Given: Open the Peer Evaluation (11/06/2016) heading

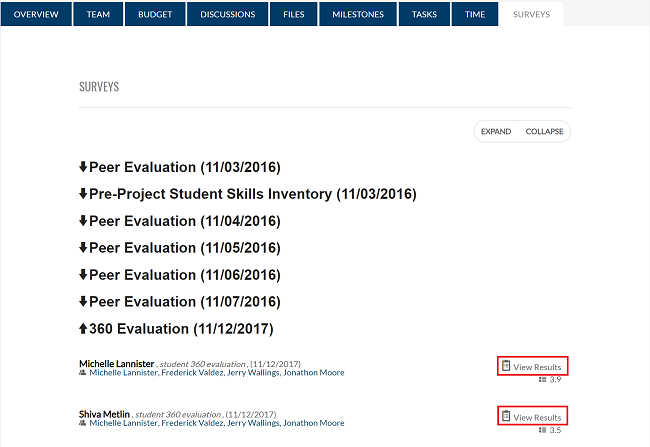Looking at the screenshot, I should [185, 275].
